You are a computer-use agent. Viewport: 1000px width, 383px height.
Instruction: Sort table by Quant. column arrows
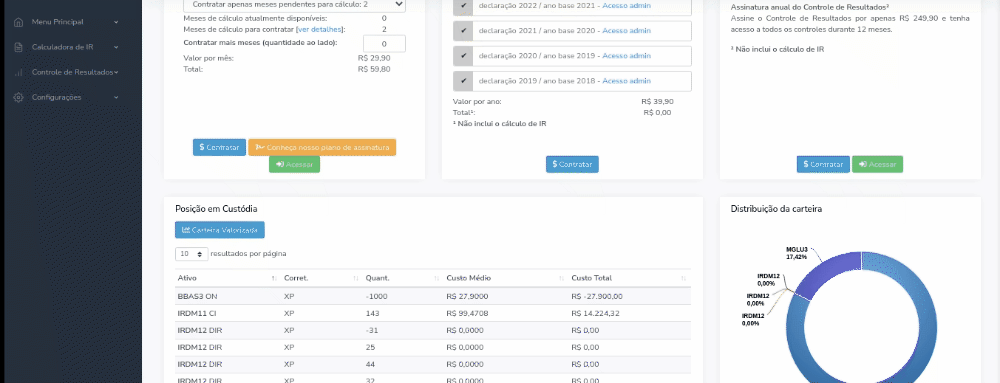click(437, 278)
